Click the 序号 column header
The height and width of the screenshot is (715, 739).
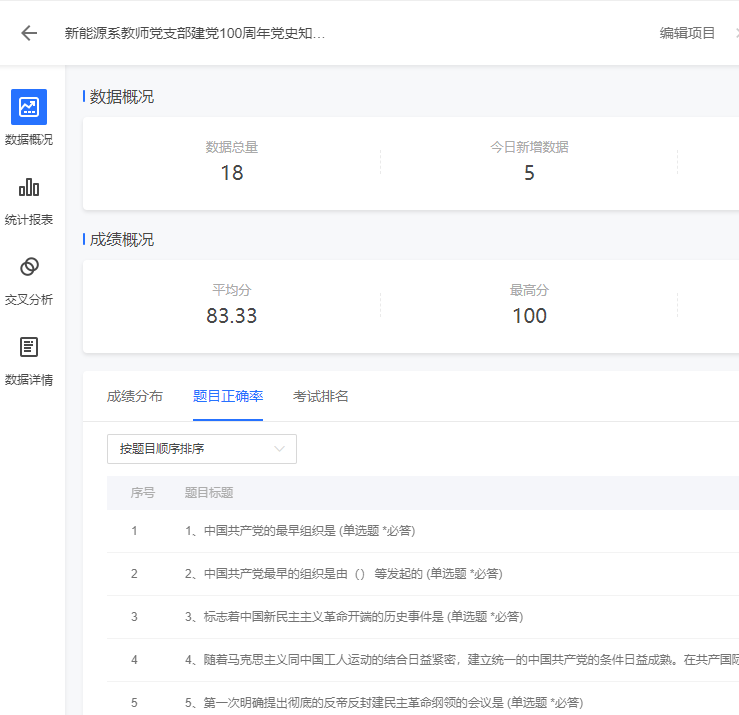pos(143,493)
